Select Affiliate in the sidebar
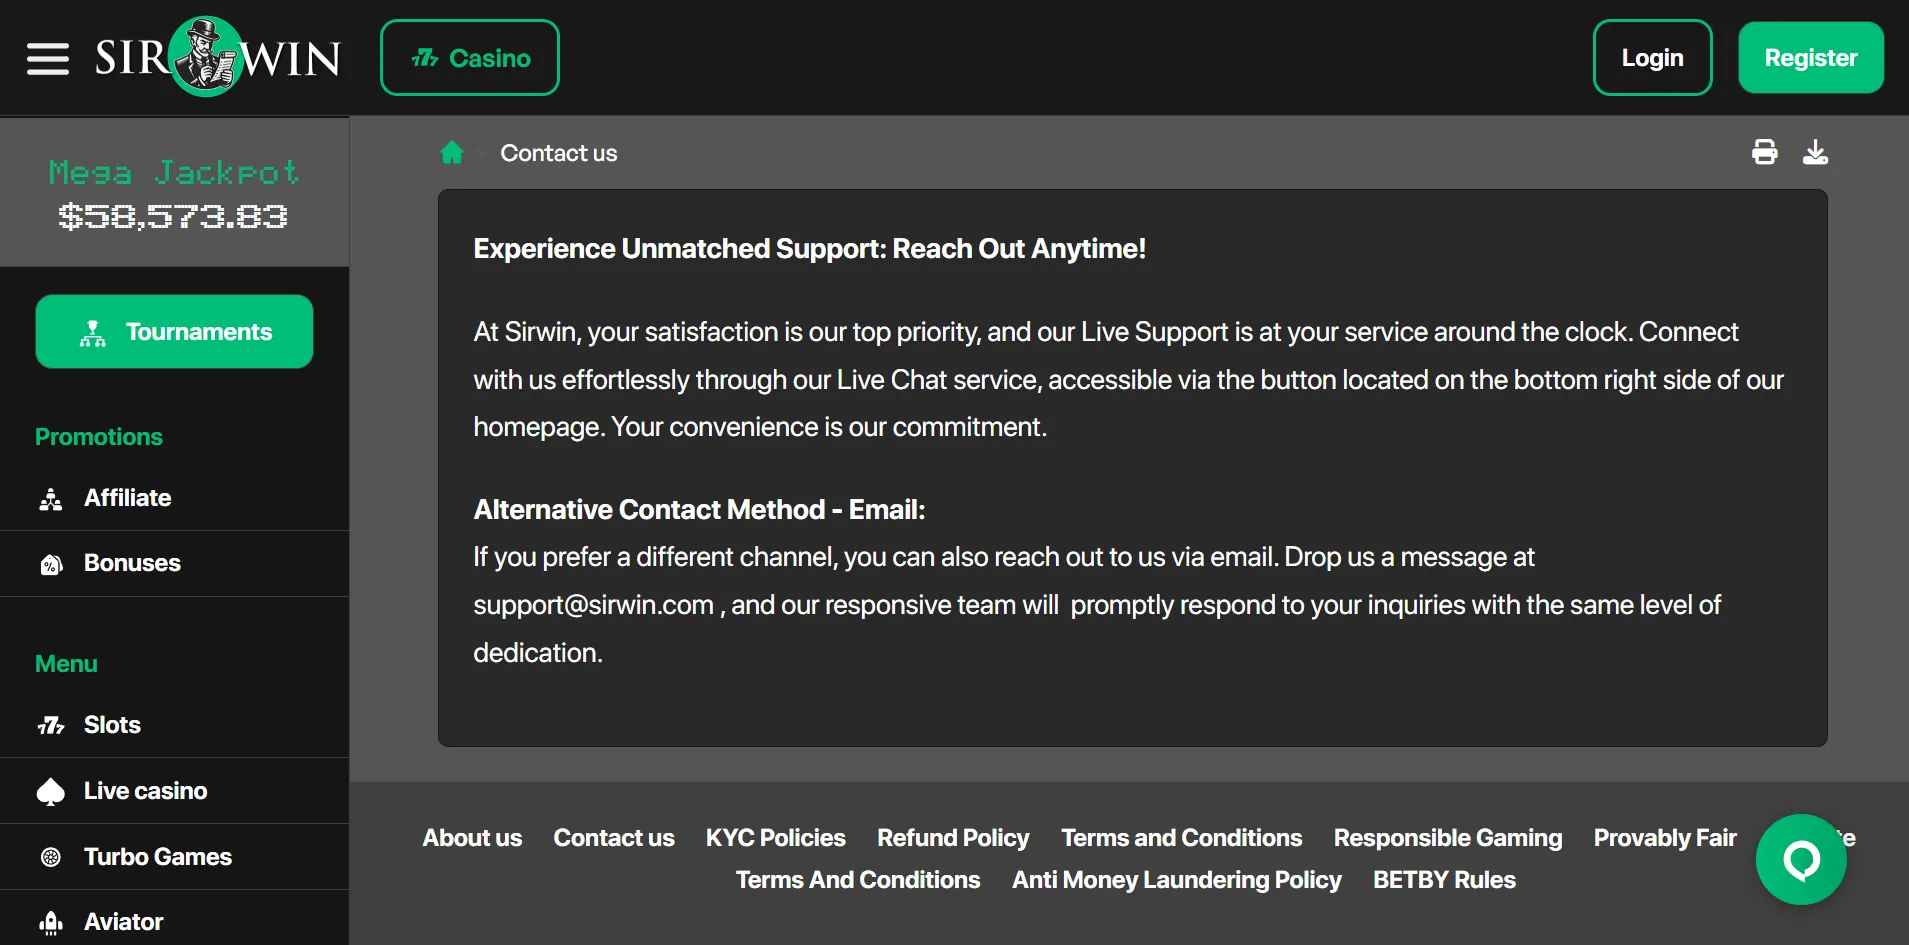Viewport: 1909px width, 945px height. click(127, 498)
